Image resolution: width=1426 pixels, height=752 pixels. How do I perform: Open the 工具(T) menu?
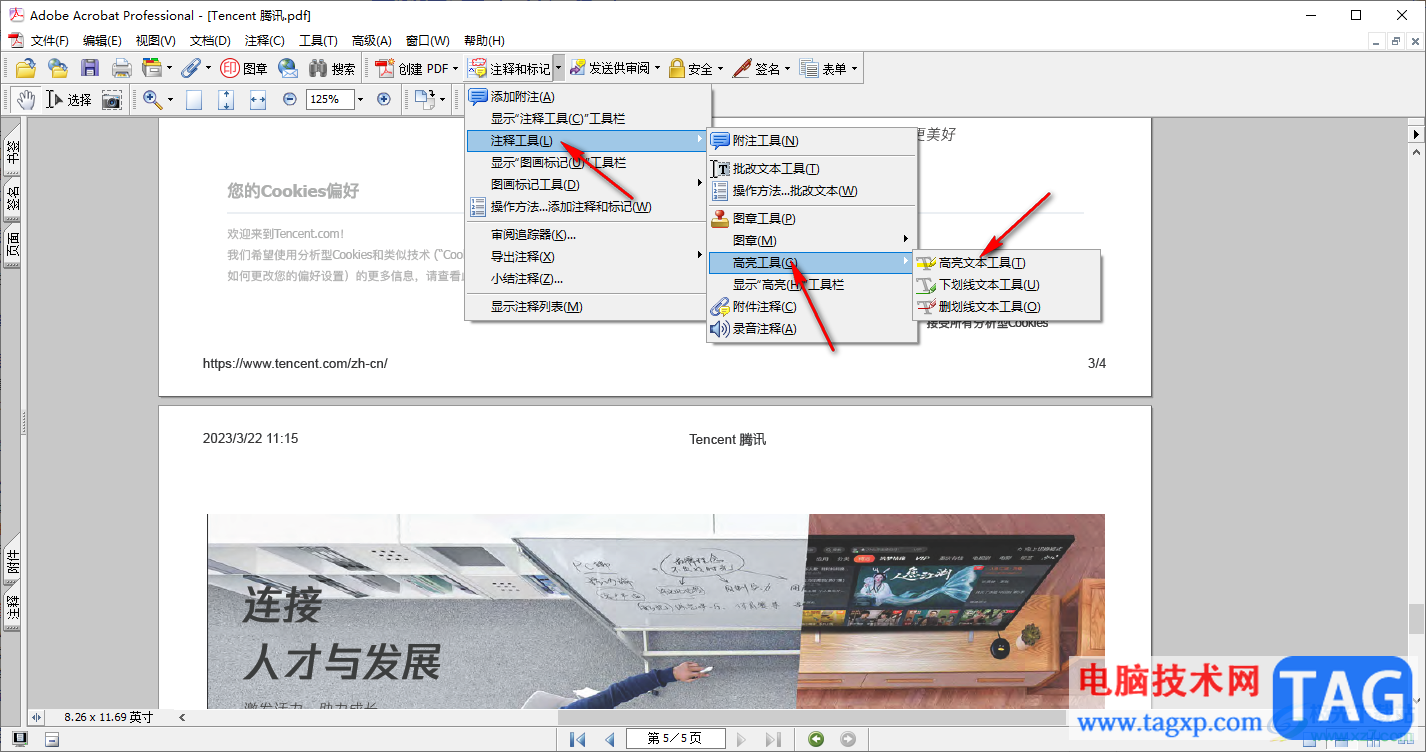pyautogui.click(x=319, y=41)
